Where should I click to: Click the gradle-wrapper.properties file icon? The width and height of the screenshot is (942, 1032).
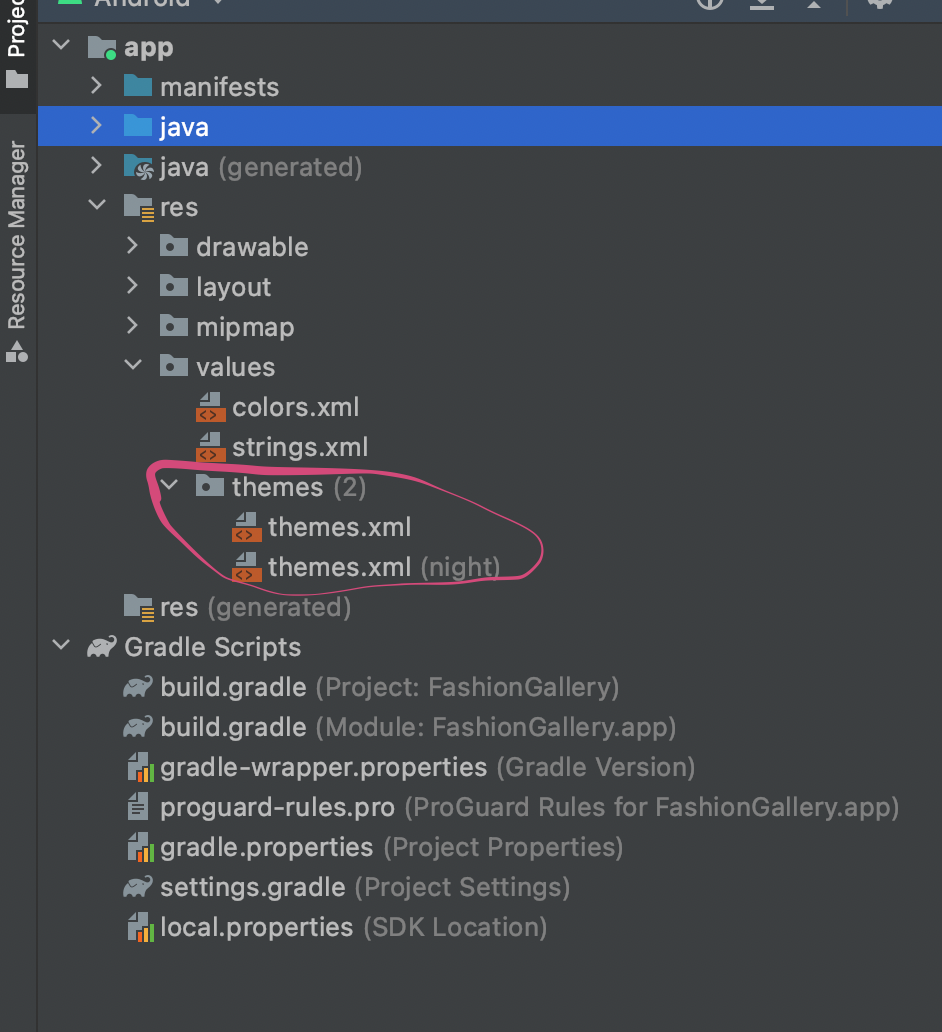(138, 767)
